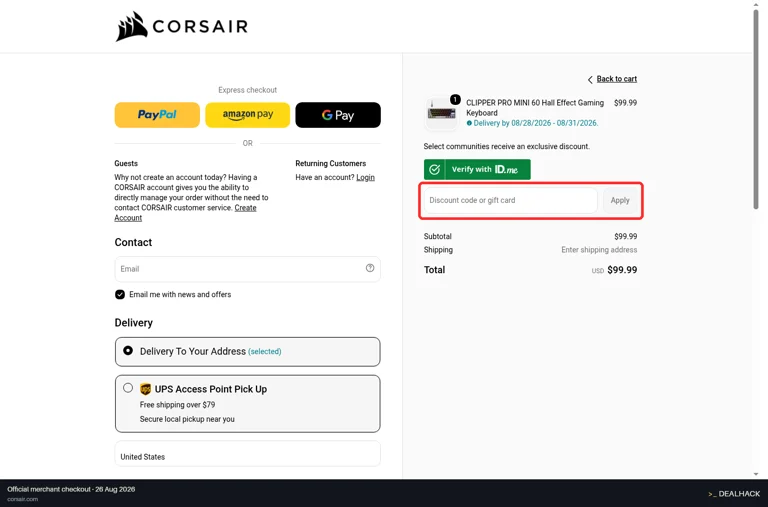Focus the Discount code or gift card field
Screen dimensions: 768x507
tap(510, 200)
